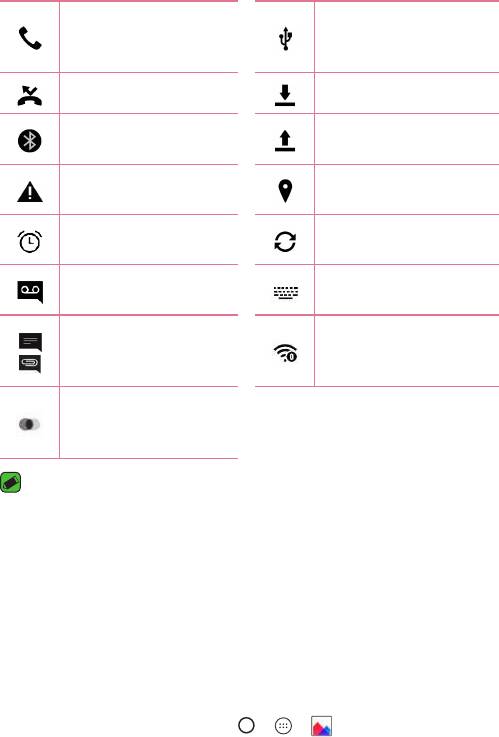This screenshot has height=737, width=499.
Task: Open the app drawer dotted circle
Action: 283,726
